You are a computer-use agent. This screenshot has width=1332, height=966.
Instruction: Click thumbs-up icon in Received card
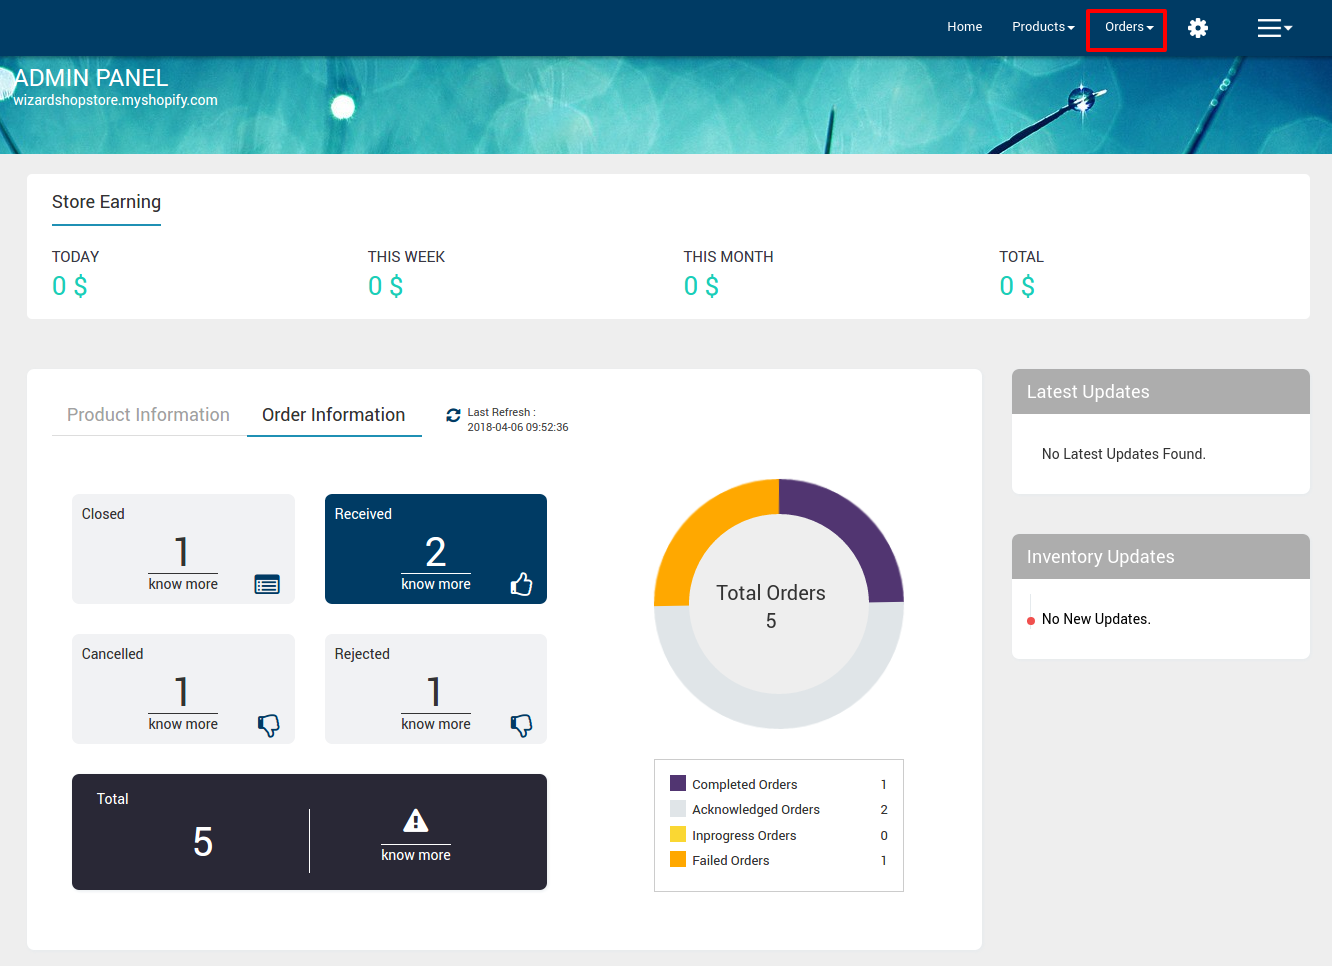tap(521, 584)
